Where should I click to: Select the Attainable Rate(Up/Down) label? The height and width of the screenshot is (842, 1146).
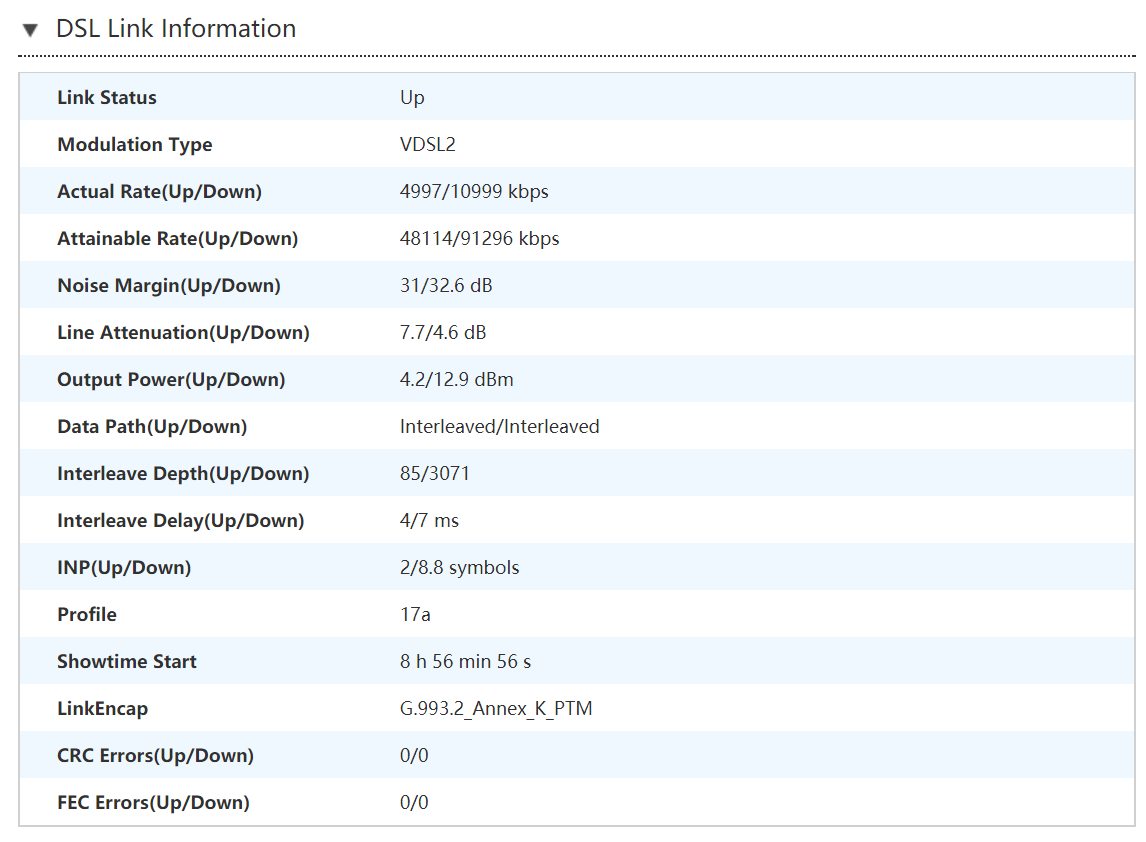tap(177, 238)
